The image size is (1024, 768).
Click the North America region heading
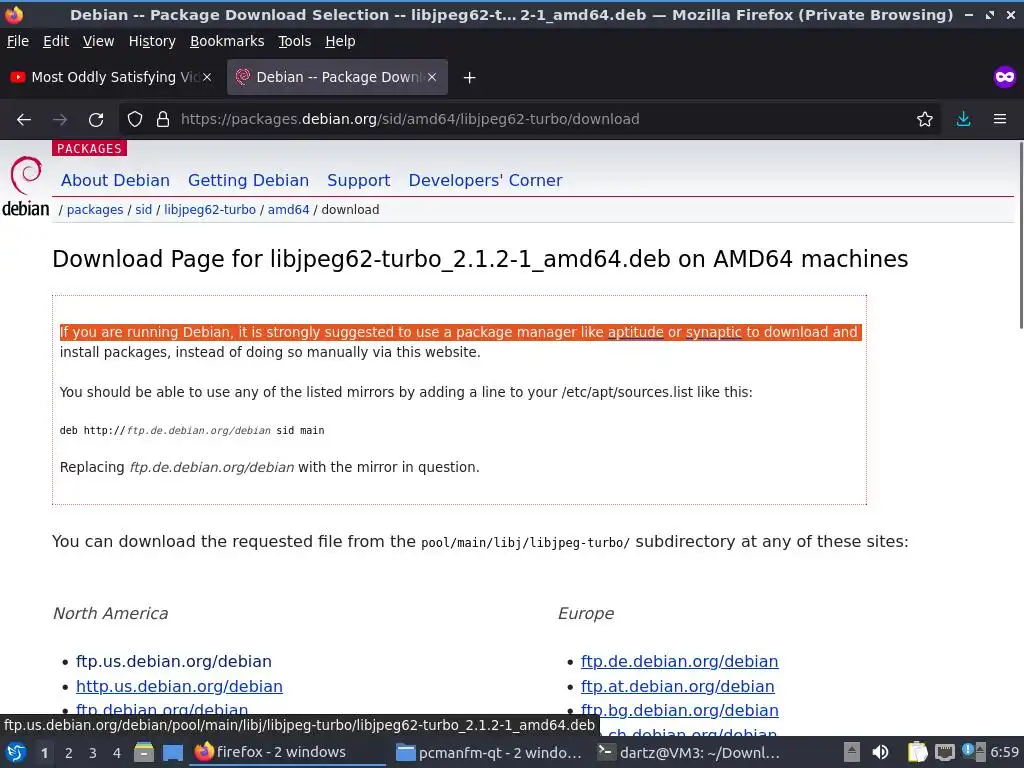[x=110, y=613]
